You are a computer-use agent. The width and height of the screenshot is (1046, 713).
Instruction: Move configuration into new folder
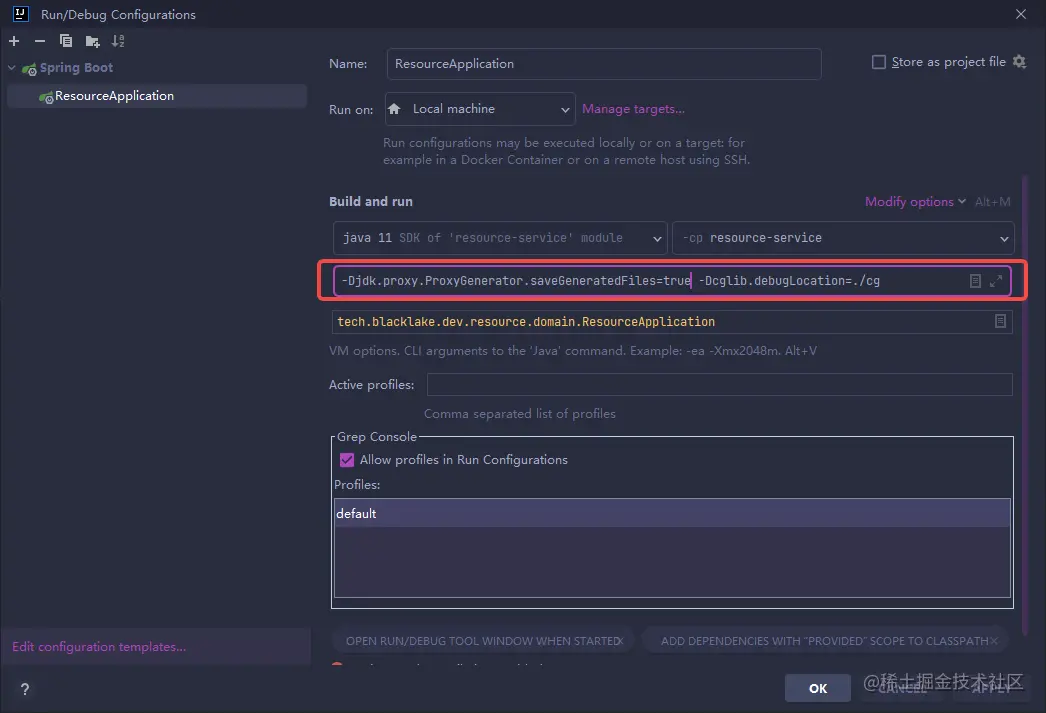coord(92,41)
